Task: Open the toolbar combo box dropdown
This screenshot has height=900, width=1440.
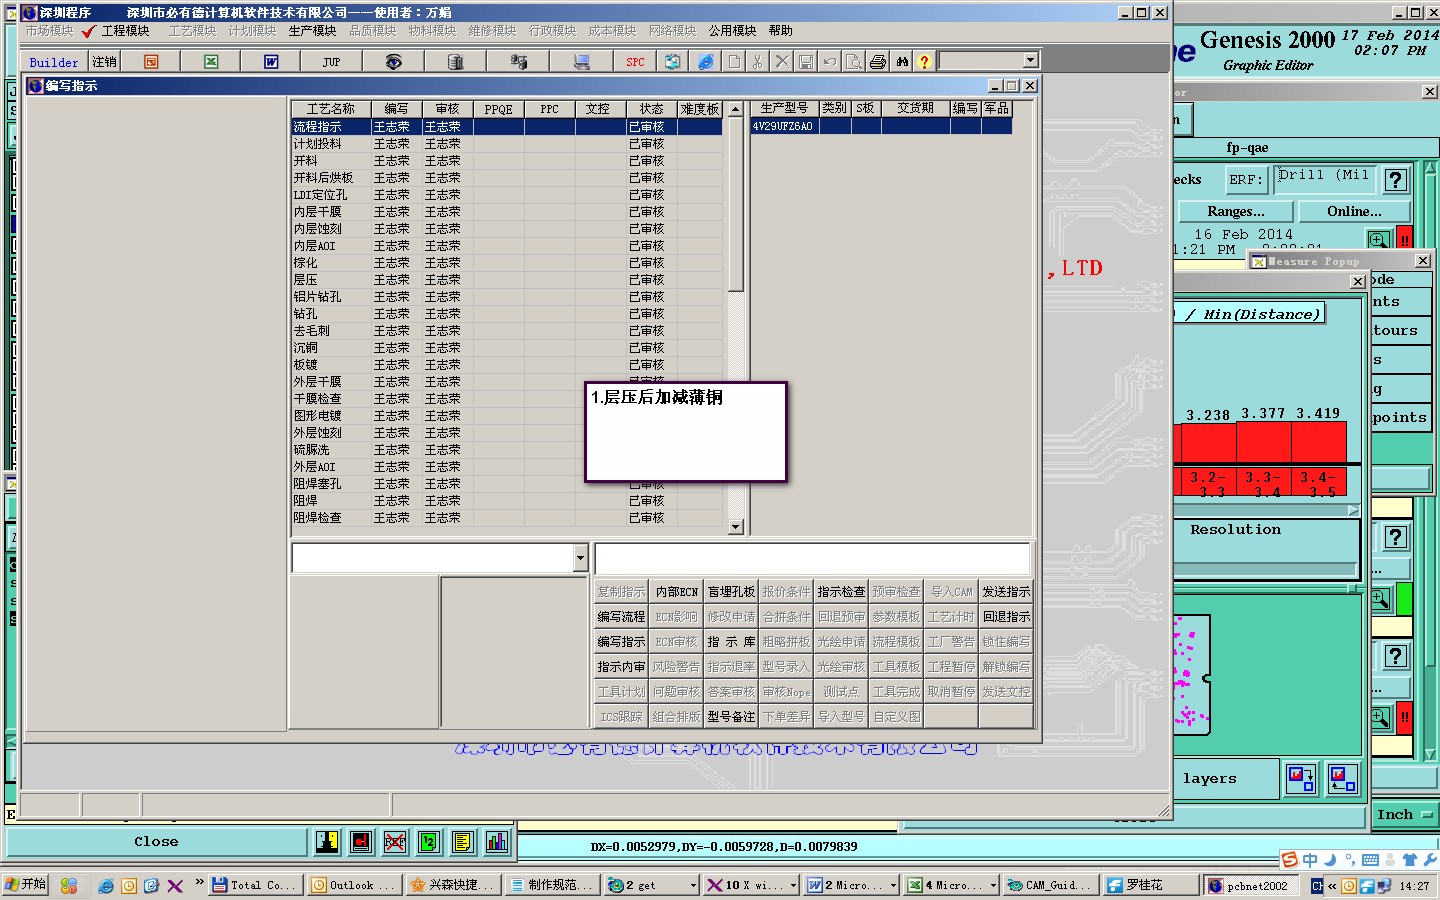Action: click(x=1030, y=61)
